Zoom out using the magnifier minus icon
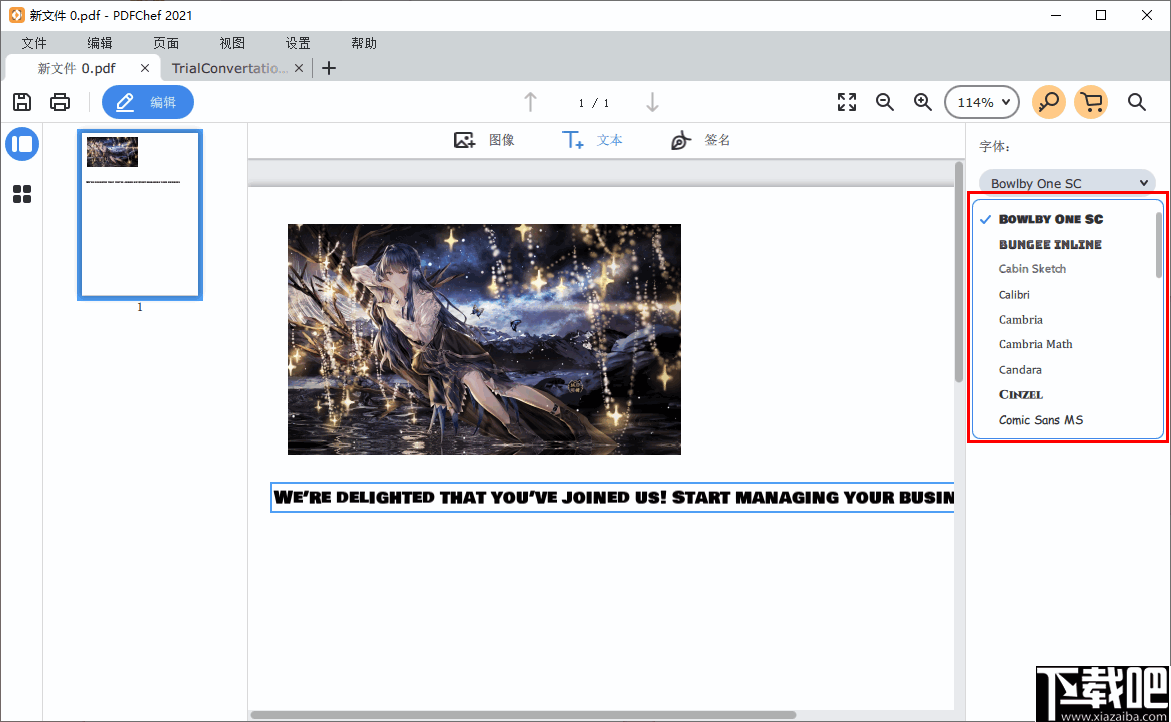The height and width of the screenshot is (722, 1171). point(885,101)
